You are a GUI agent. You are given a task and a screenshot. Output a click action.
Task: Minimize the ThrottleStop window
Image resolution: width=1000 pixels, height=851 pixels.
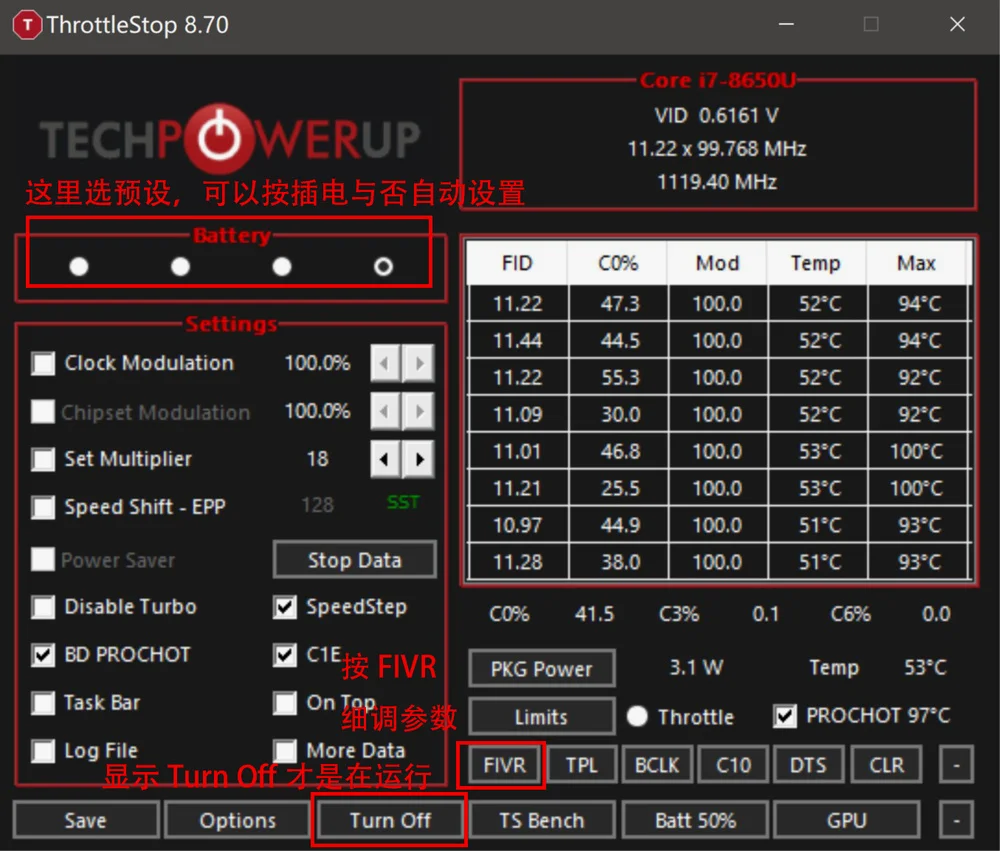786,25
